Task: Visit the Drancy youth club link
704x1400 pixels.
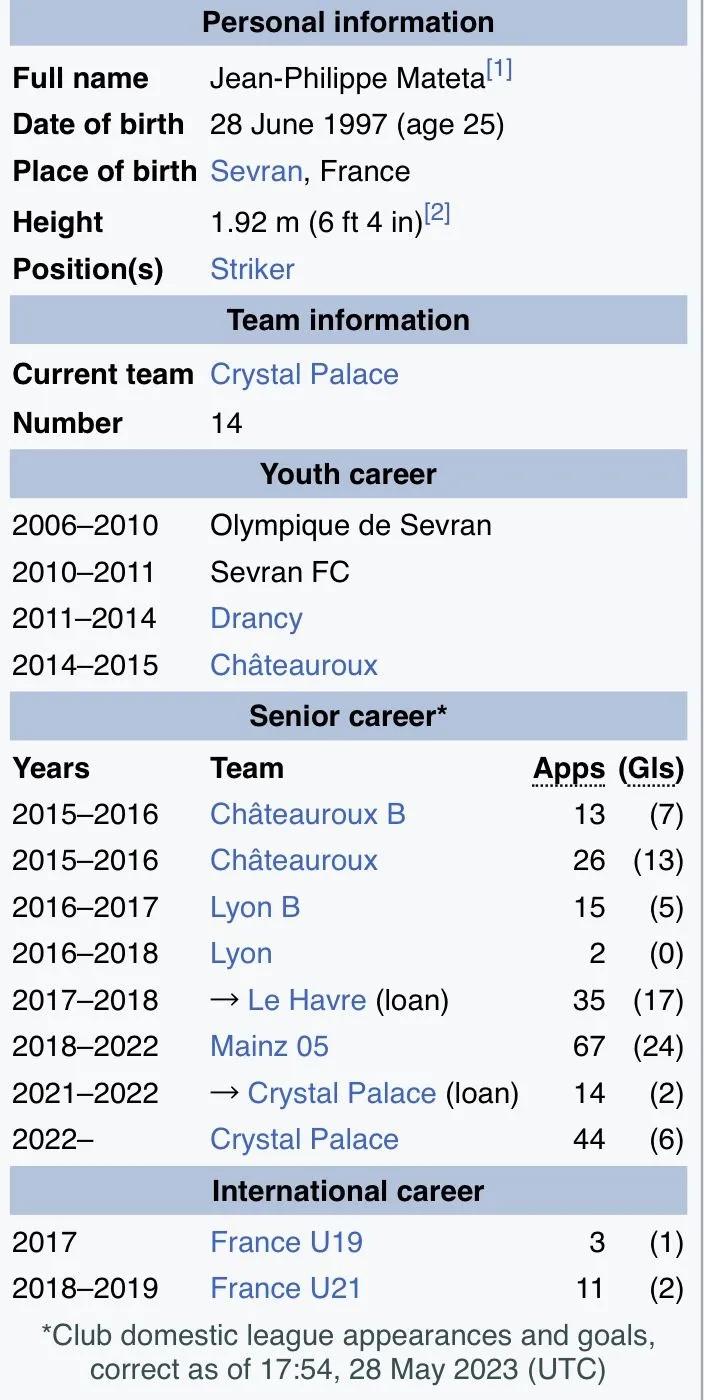Action: (x=256, y=618)
